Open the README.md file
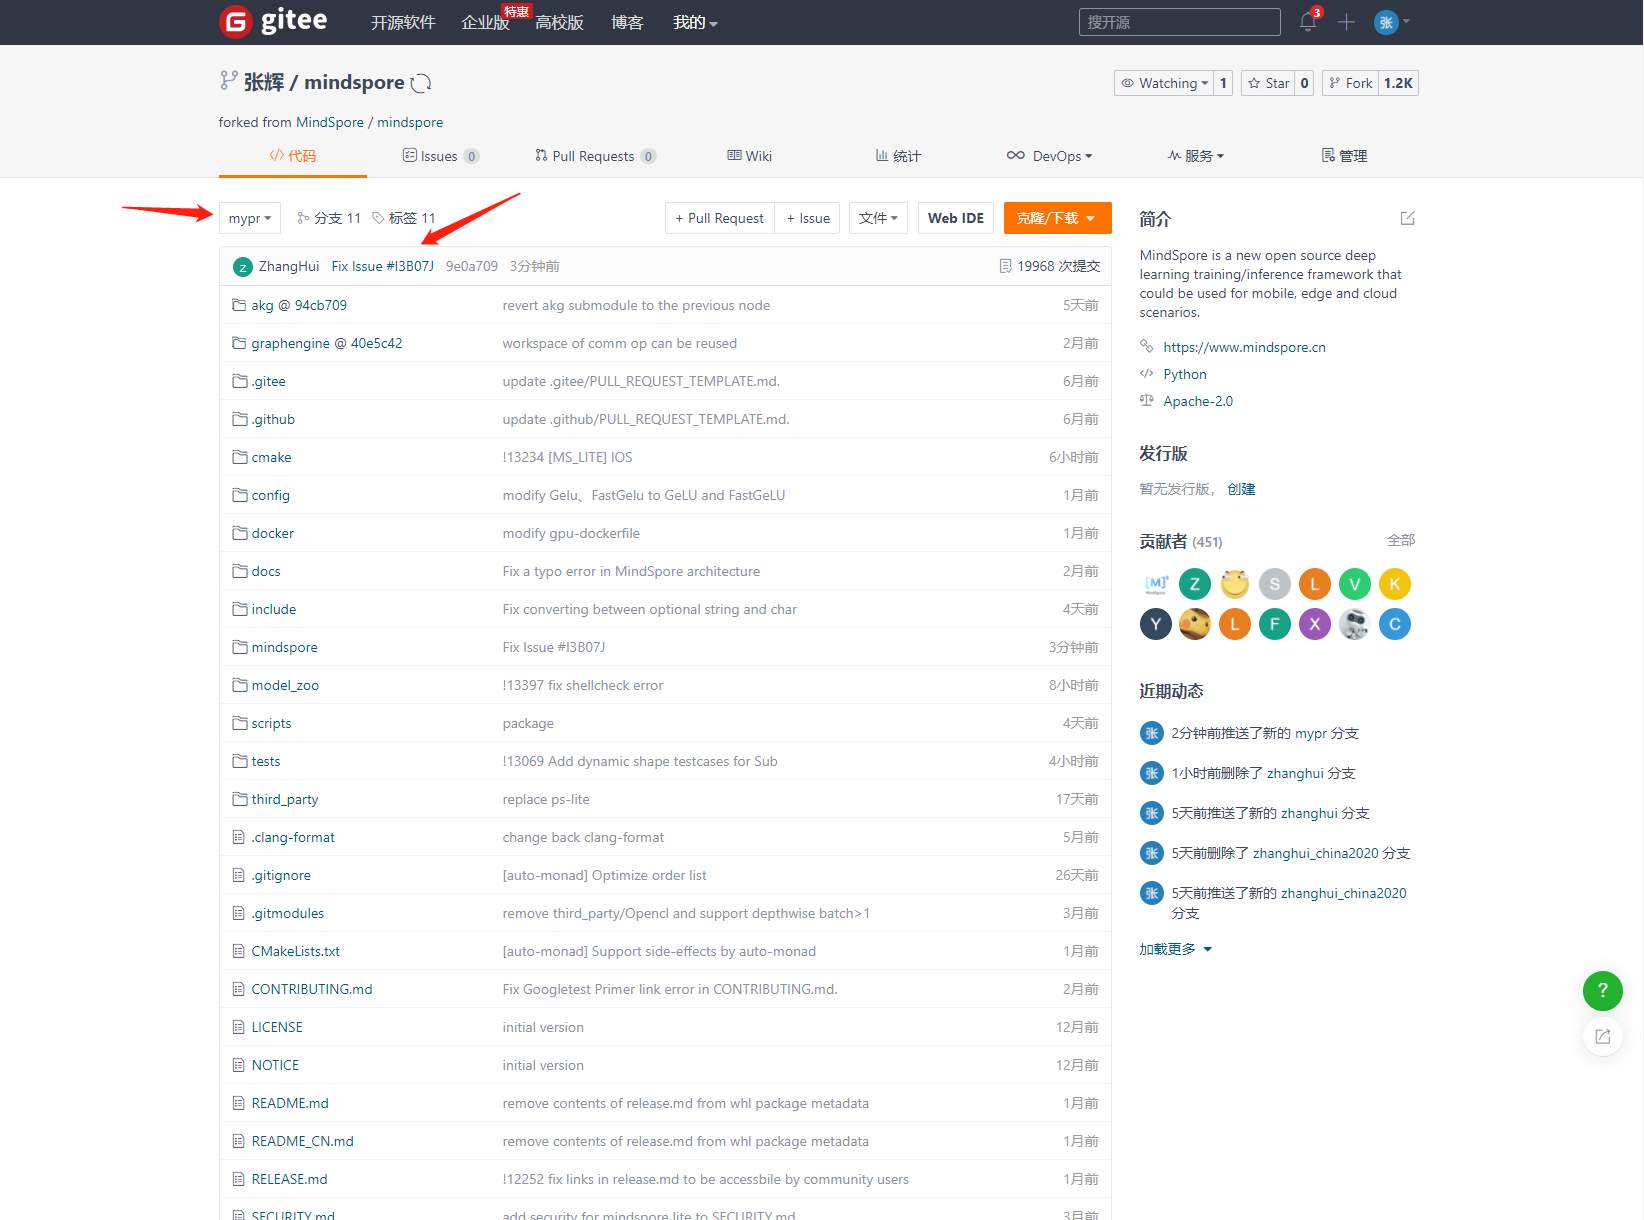The image size is (1644, 1220). coord(290,1103)
